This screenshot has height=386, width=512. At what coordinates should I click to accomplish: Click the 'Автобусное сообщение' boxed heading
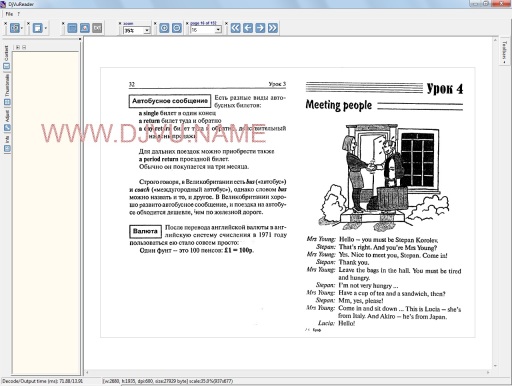pyautogui.click(x=170, y=101)
